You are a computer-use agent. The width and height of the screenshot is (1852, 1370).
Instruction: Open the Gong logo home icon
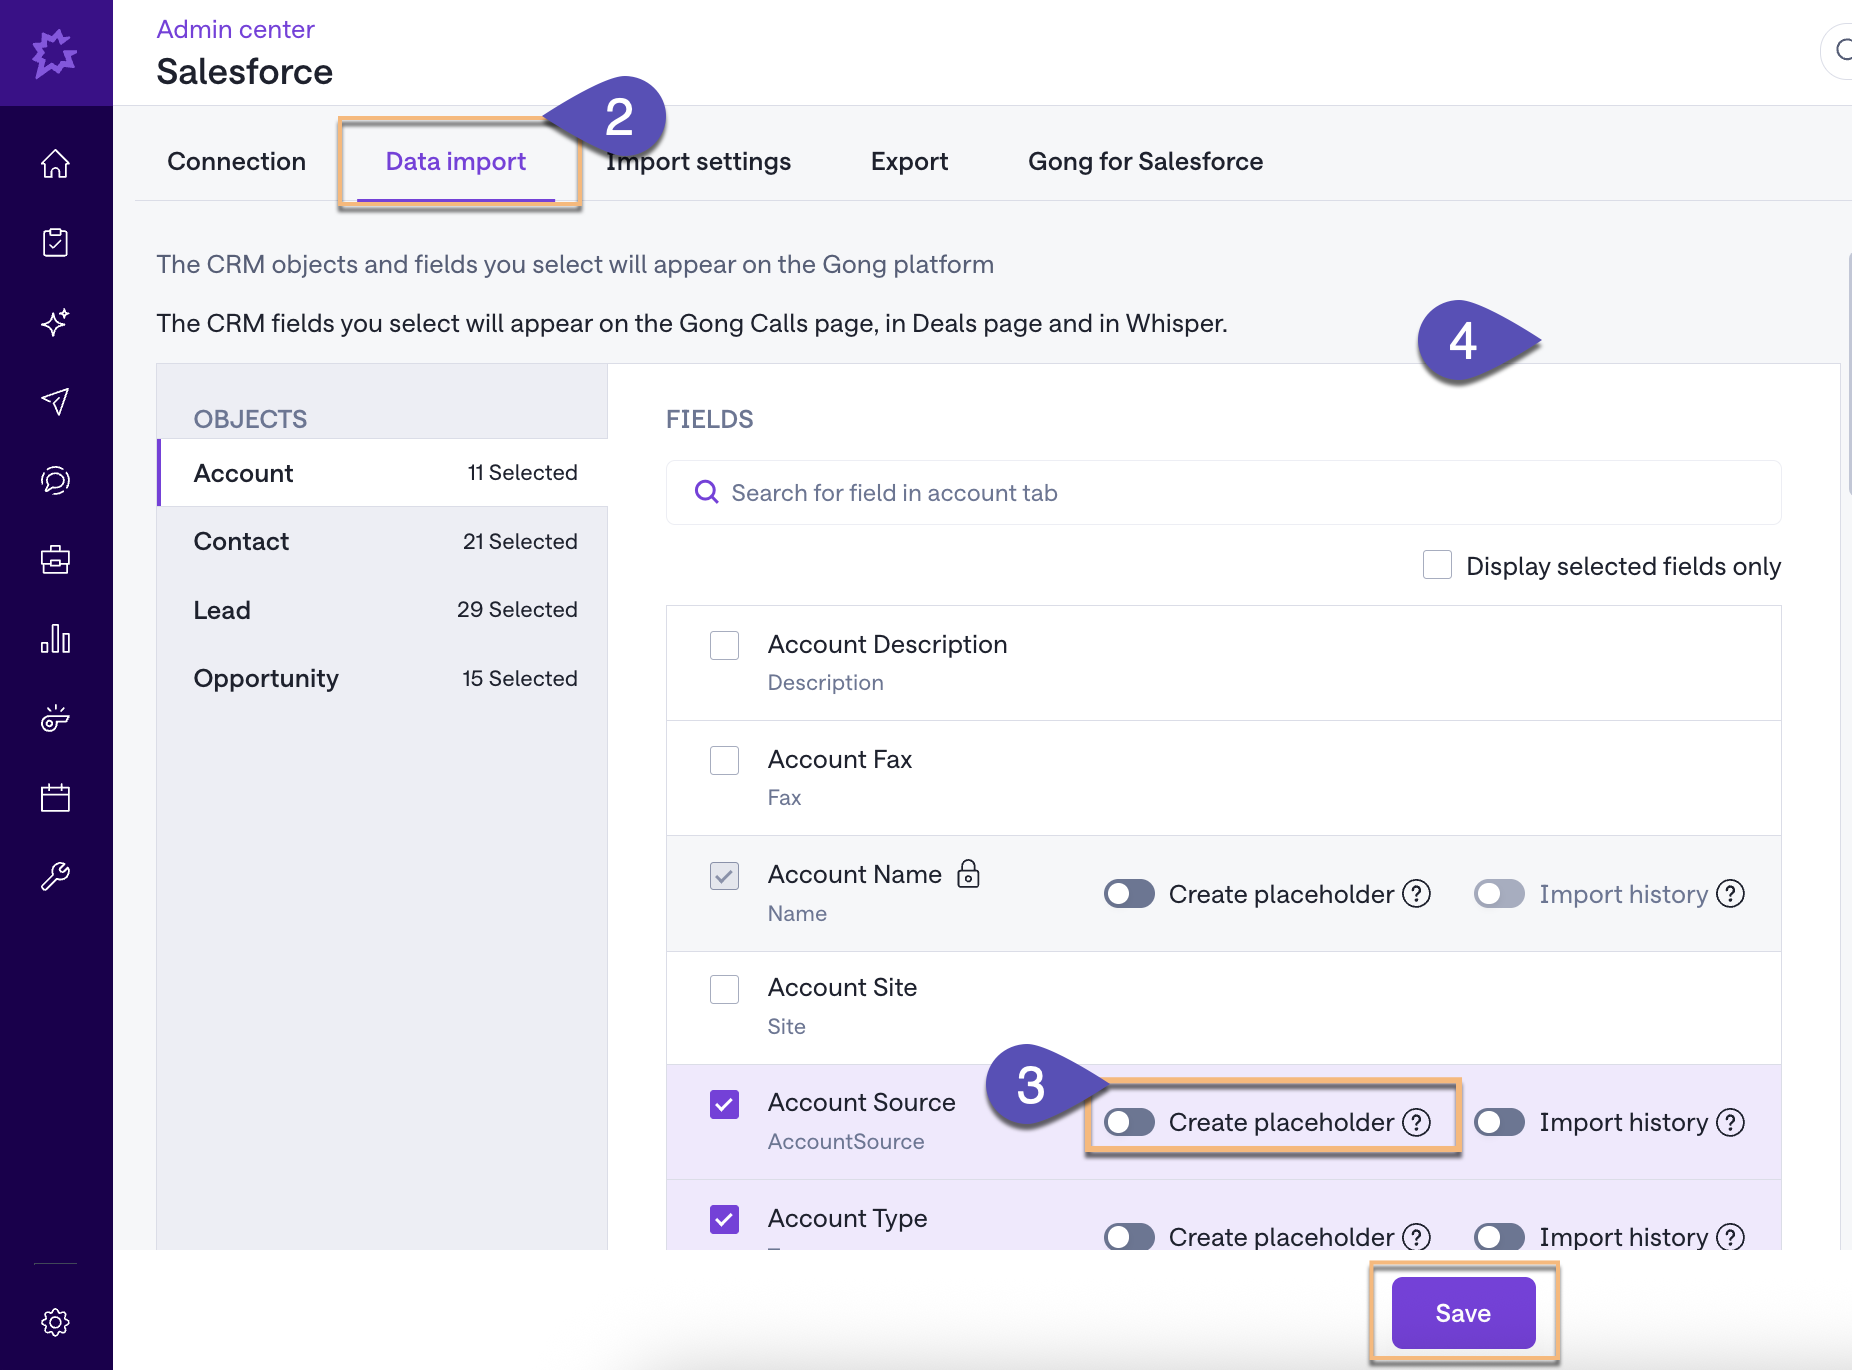click(55, 53)
